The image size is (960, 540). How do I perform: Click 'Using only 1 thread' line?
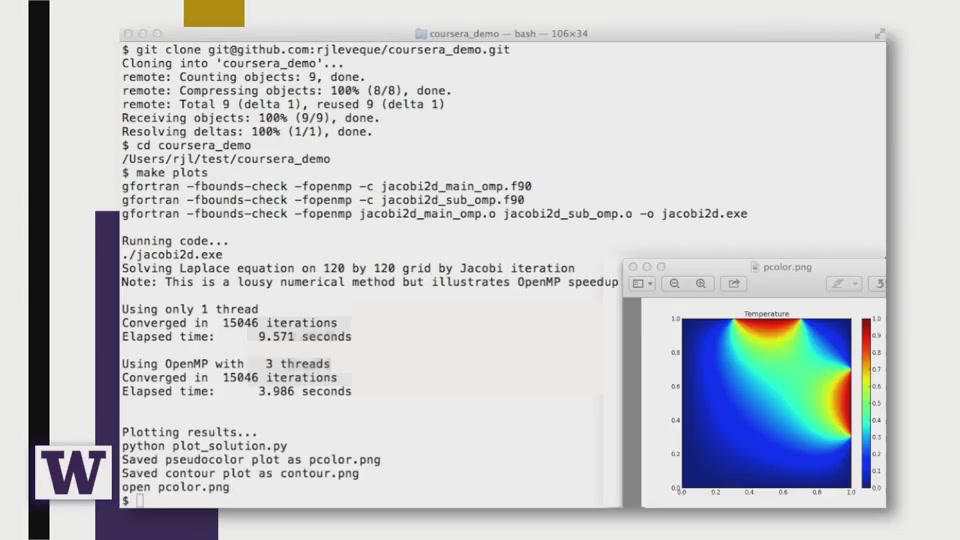190,309
